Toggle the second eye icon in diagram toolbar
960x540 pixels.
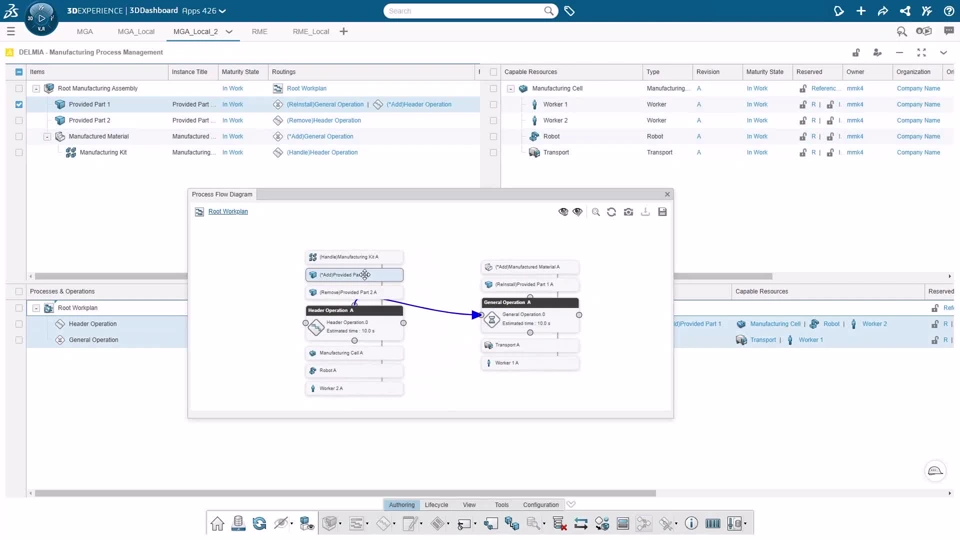pos(577,212)
